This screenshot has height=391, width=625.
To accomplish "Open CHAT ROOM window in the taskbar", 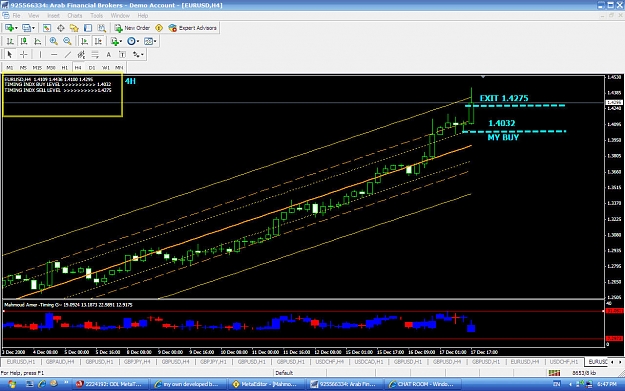I will click(422, 384).
